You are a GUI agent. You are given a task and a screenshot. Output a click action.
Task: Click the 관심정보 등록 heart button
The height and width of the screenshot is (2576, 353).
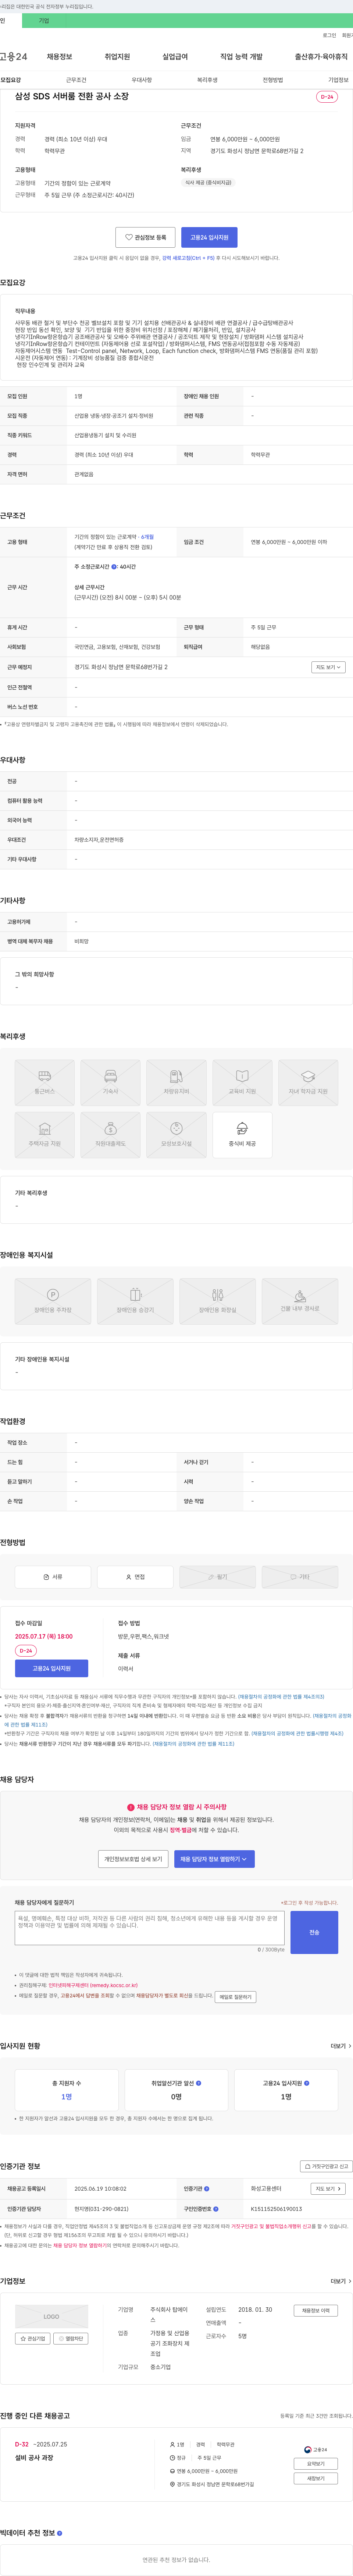click(145, 237)
